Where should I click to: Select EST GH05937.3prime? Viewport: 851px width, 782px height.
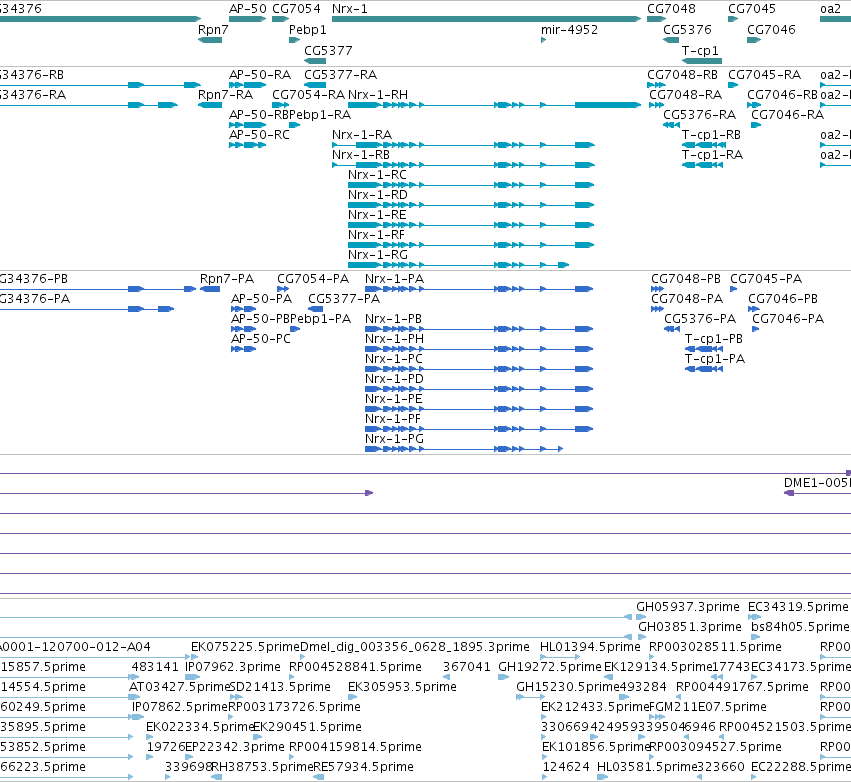[688, 607]
